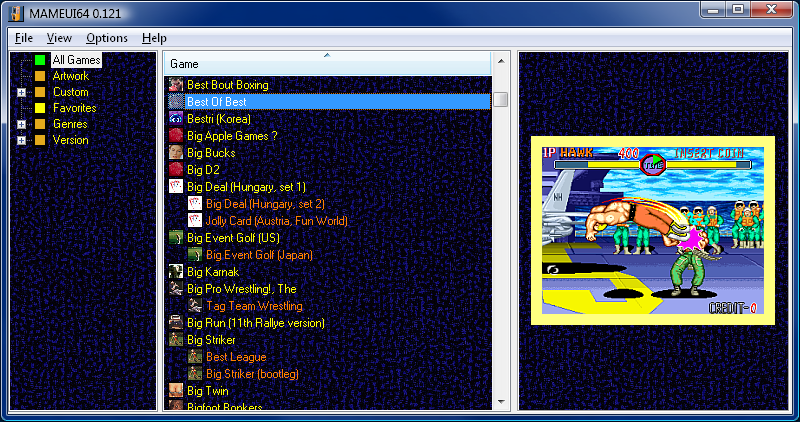Click the Big Apple Games icon
Image resolution: width=800 pixels, height=422 pixels.
point(176,136)
